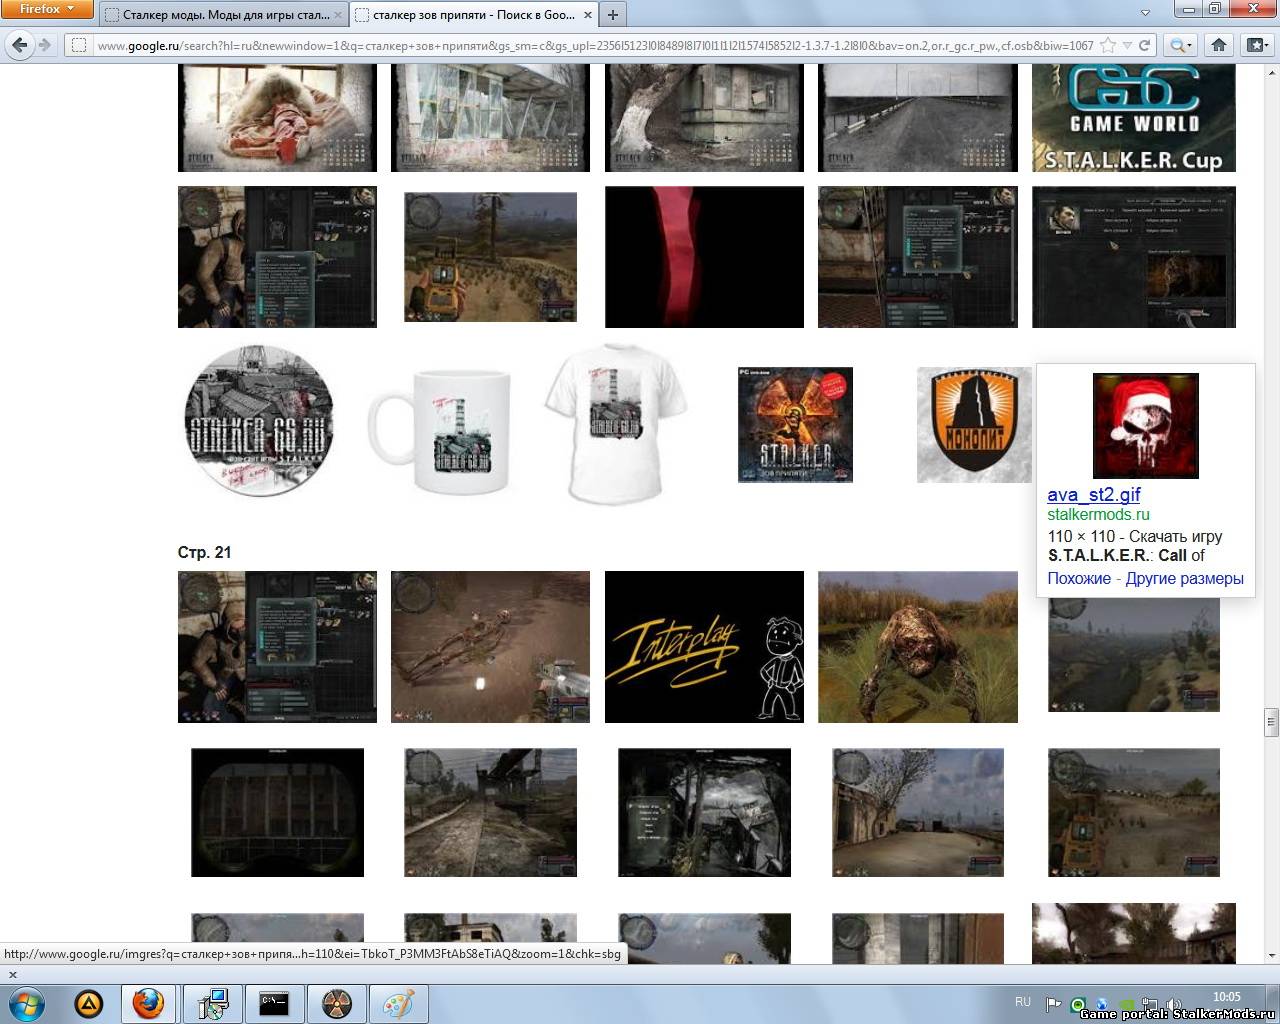
Task: Open the Santa-hat skull avatar image
Action: click(1145, 425)
